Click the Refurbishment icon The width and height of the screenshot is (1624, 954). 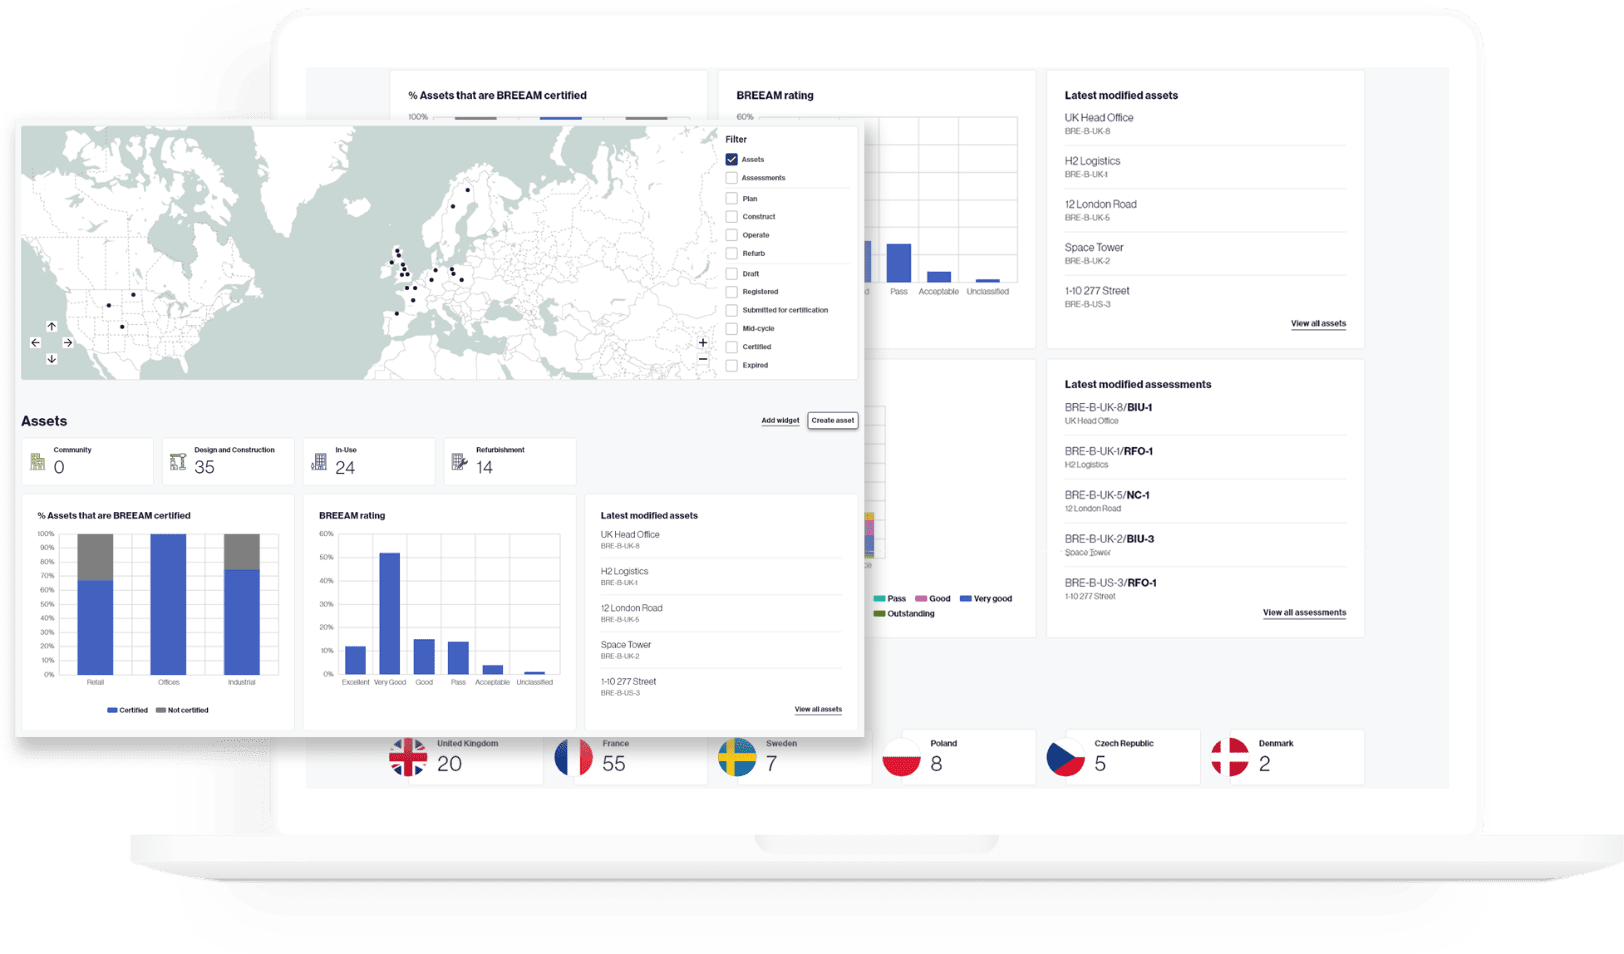[459, 462]
